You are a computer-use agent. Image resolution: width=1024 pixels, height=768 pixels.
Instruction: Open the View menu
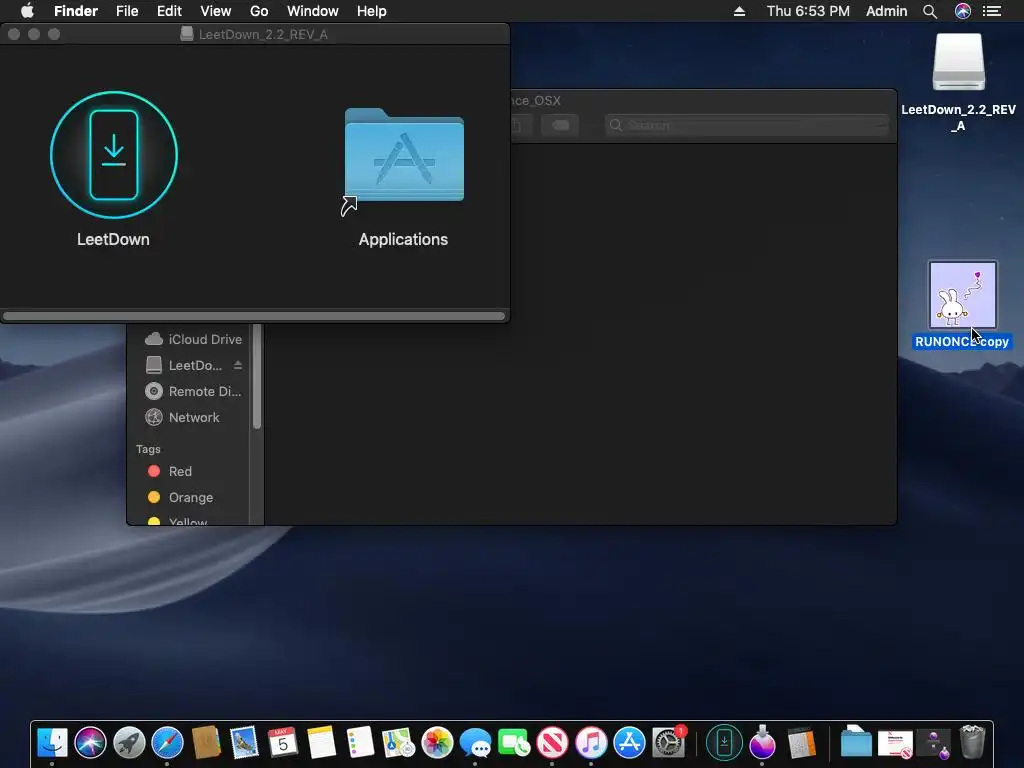click(x=216, y=11)
